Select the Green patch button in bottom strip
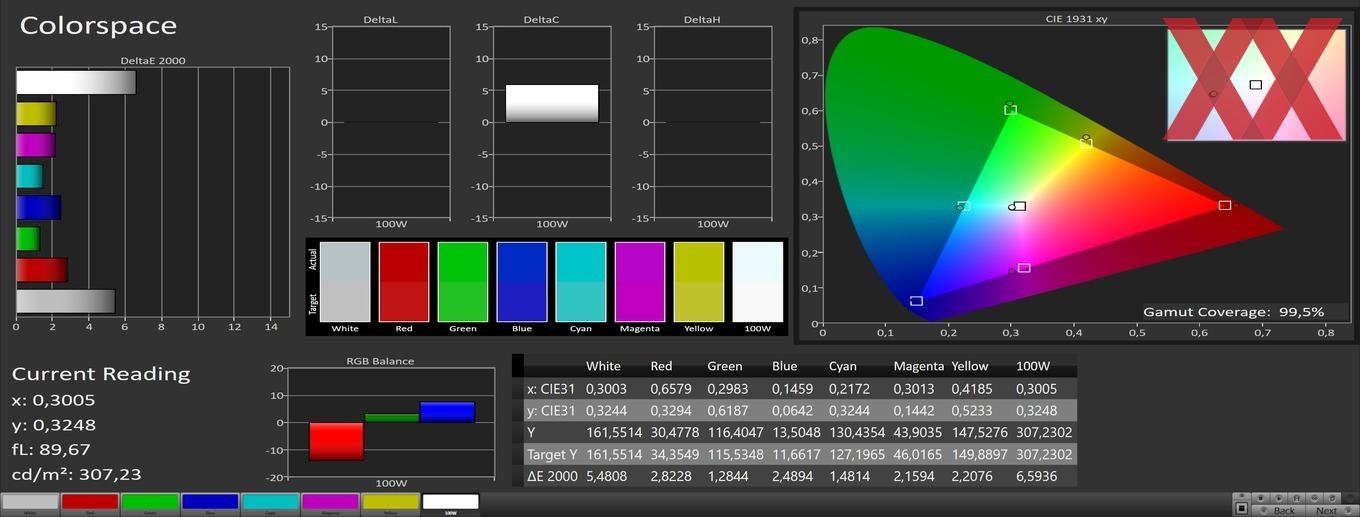The image size is (1360, 517). coord(150,503)
